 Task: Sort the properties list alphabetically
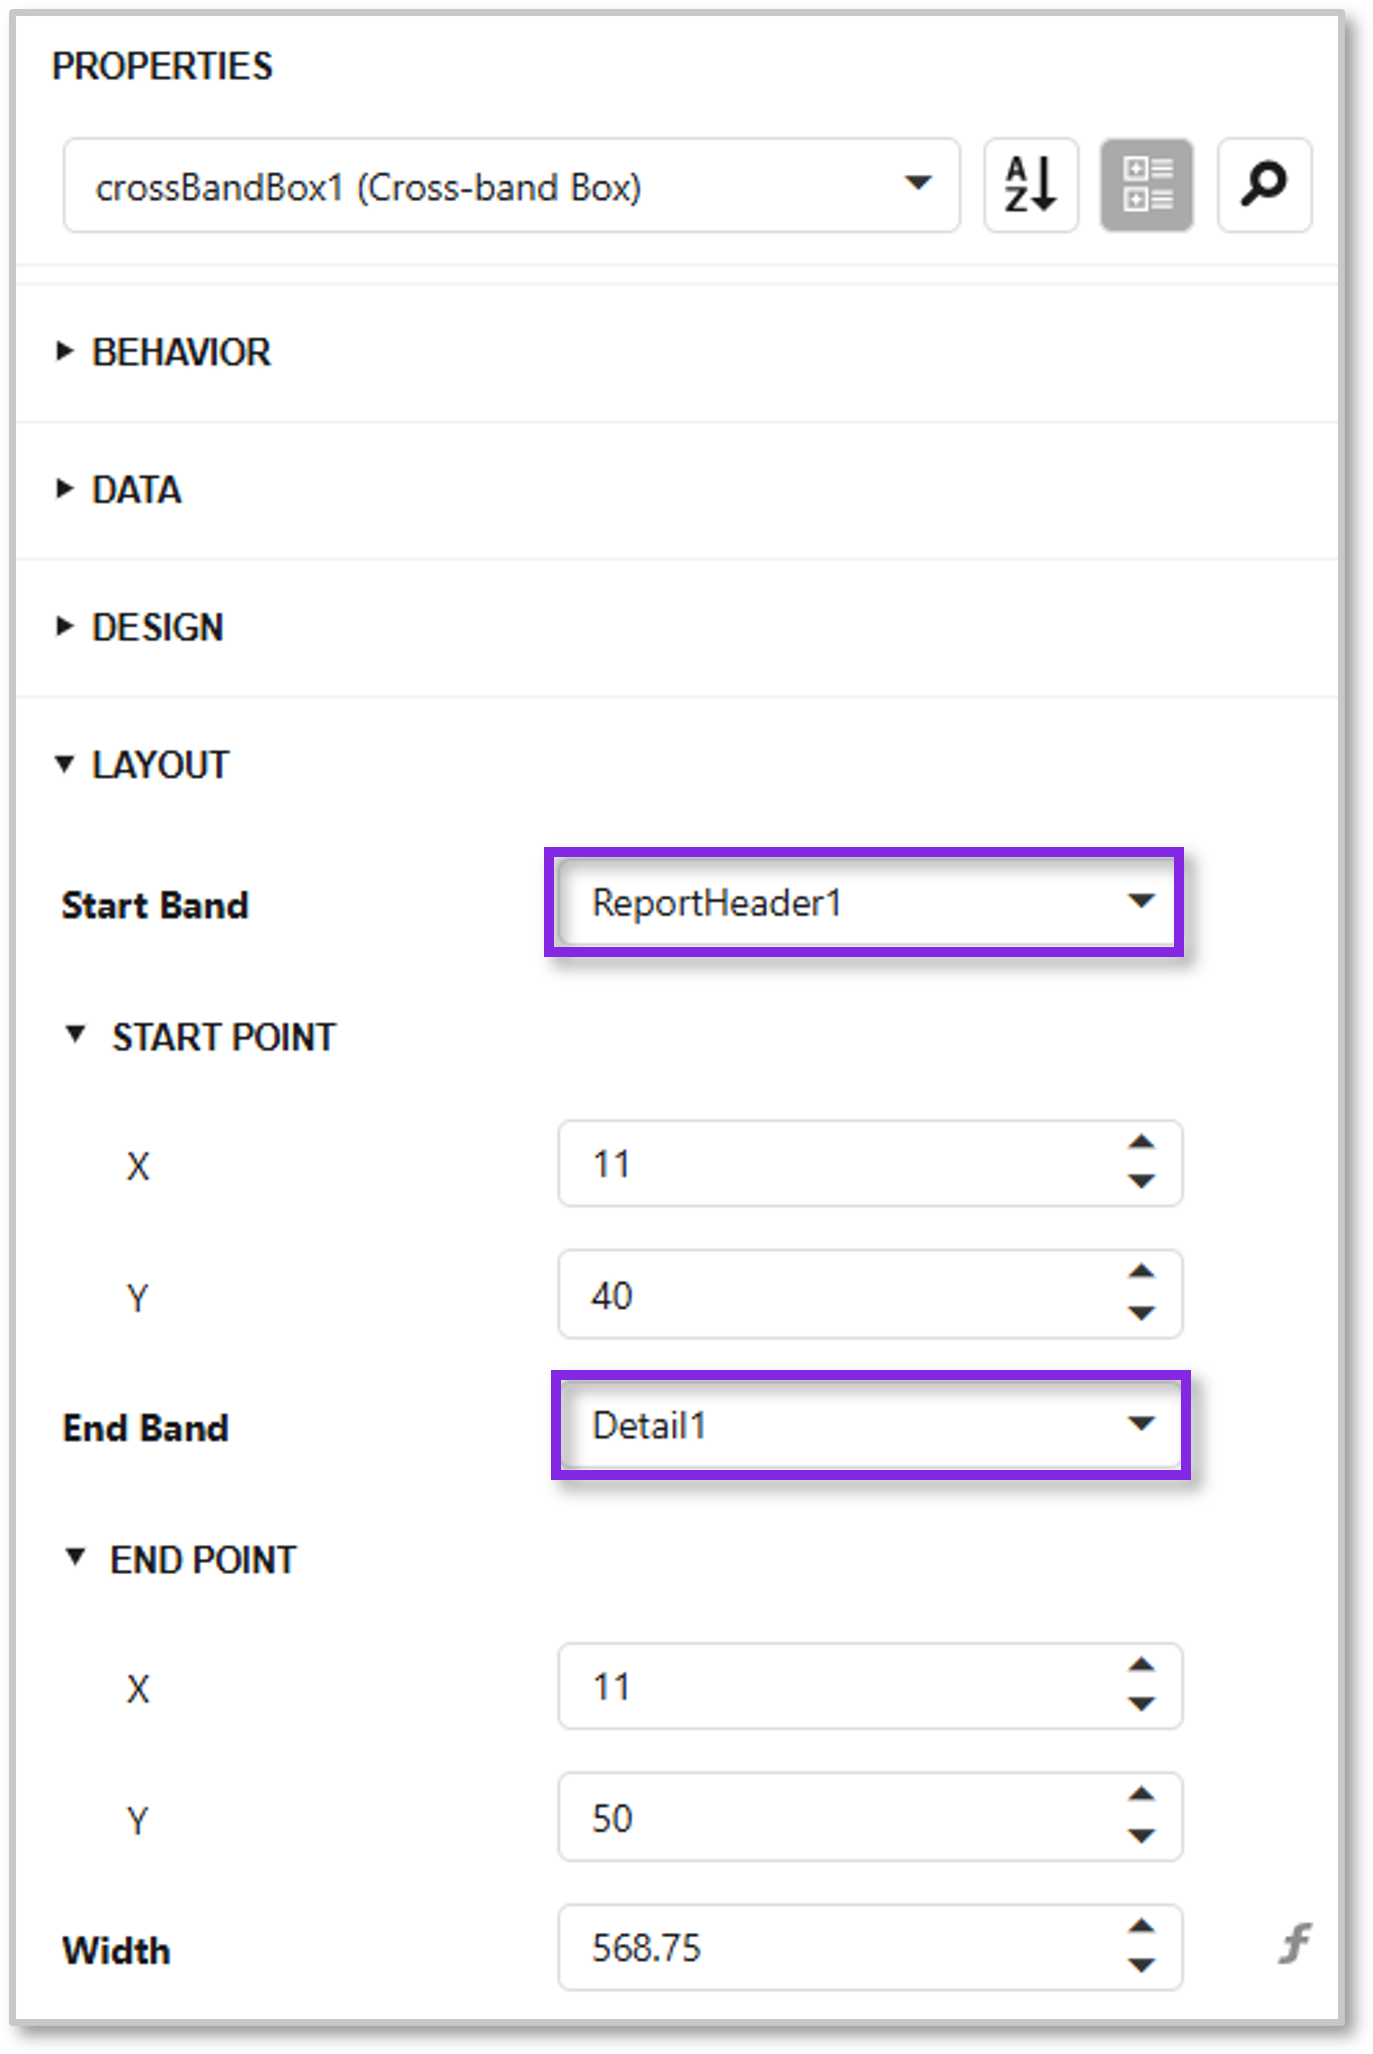pos(1030,185)
